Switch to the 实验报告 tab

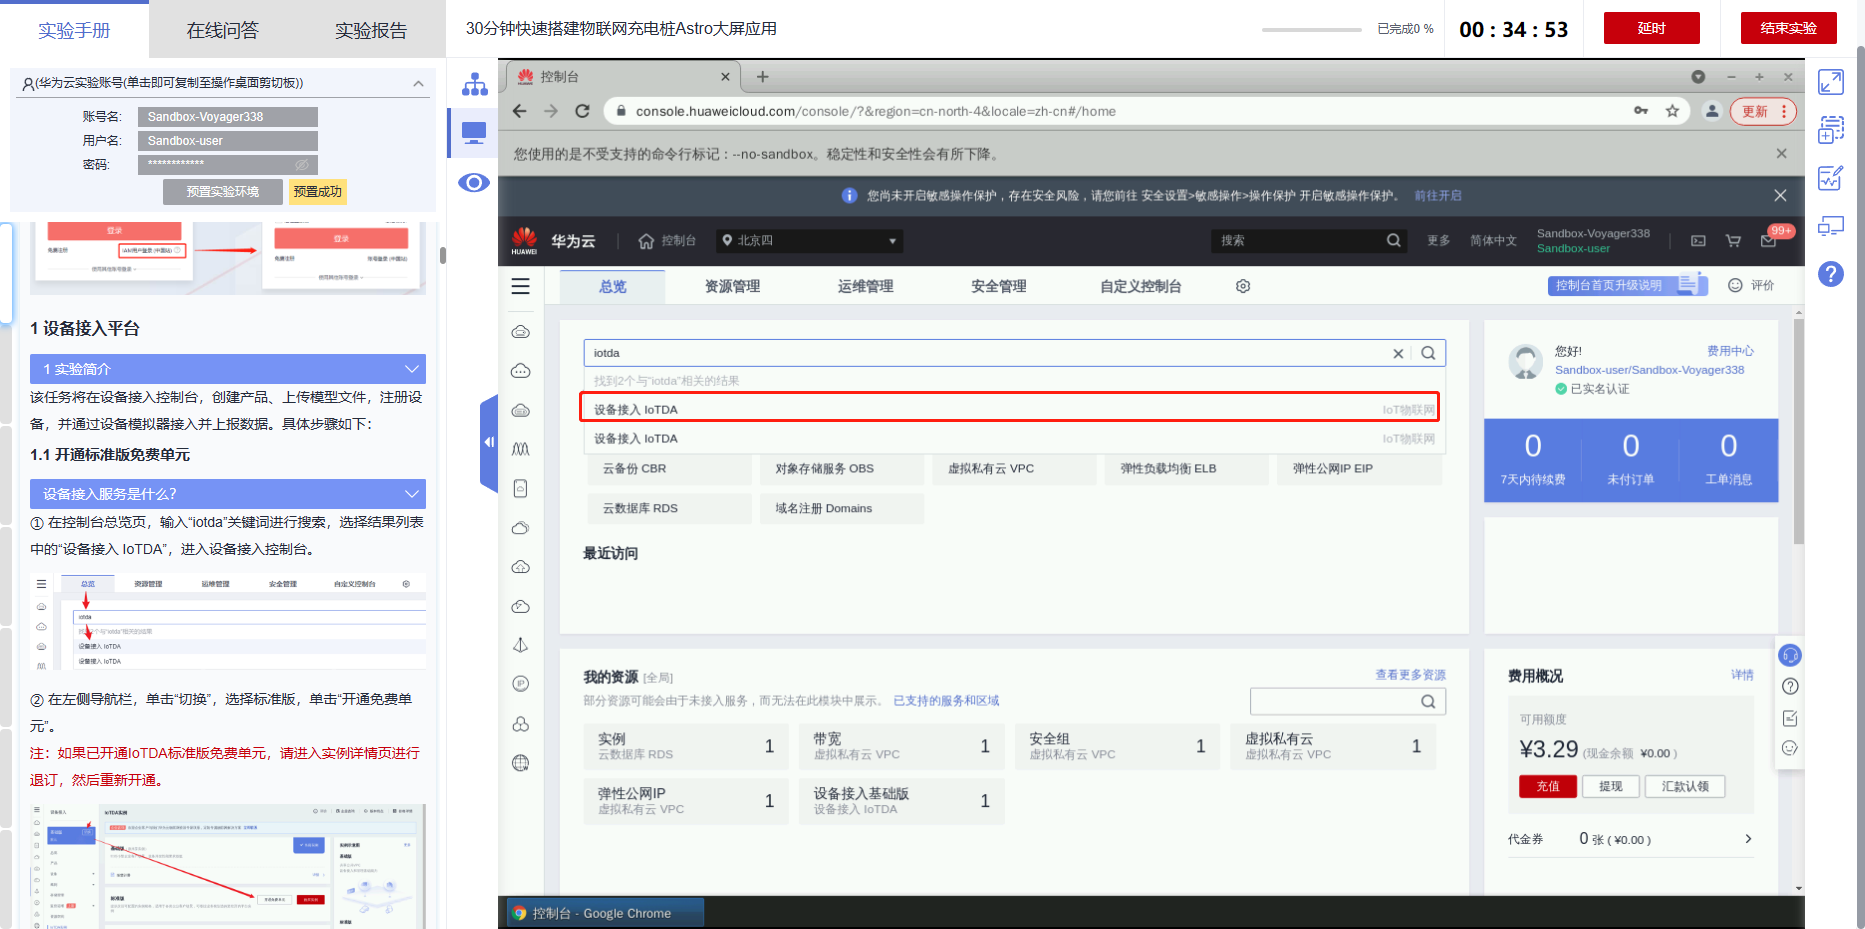click(371, 31)
